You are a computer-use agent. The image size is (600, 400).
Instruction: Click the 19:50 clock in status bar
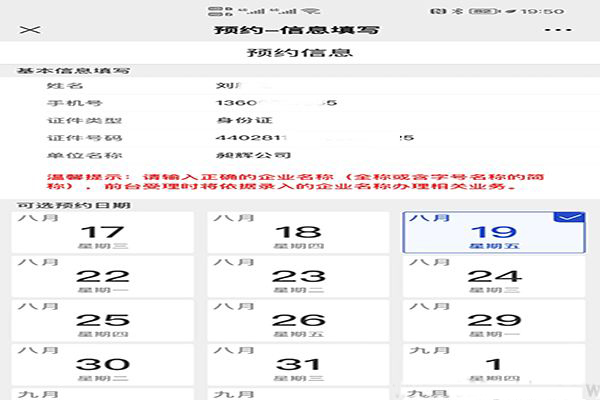tap(543, 11)
